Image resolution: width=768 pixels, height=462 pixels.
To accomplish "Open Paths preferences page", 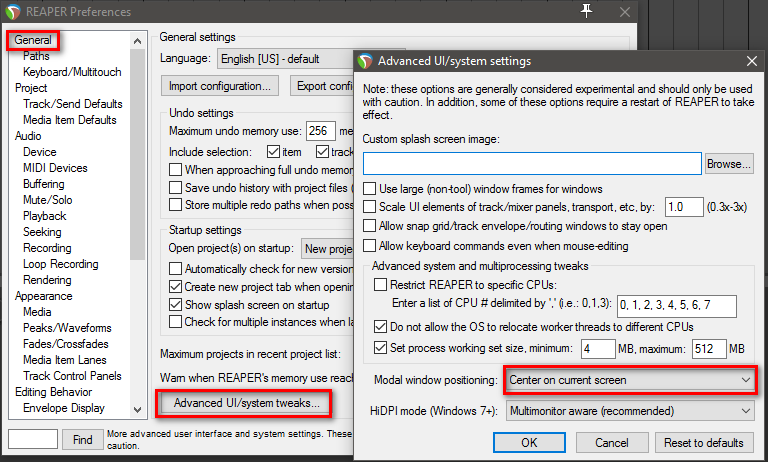I will 36,56.
